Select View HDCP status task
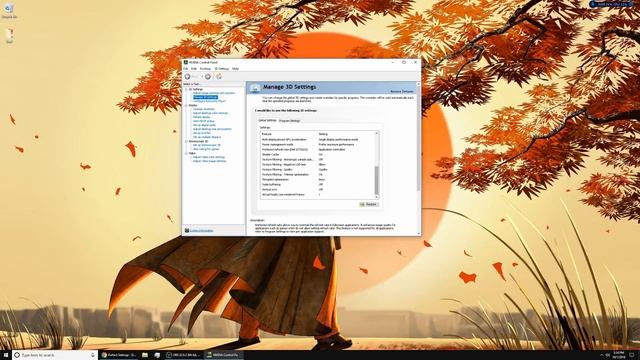Viewport: 640px width, 360px height. 204,121
